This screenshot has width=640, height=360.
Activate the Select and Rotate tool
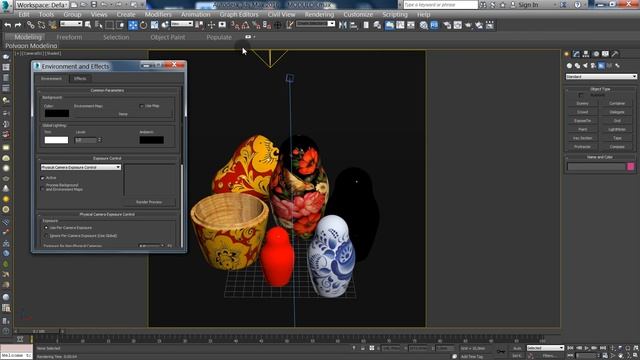tap(143, 25)
